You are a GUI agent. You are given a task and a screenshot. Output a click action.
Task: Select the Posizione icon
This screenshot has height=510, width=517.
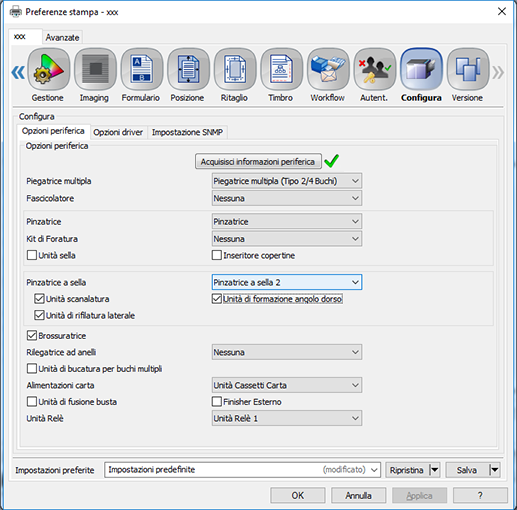tap(188, 69)
